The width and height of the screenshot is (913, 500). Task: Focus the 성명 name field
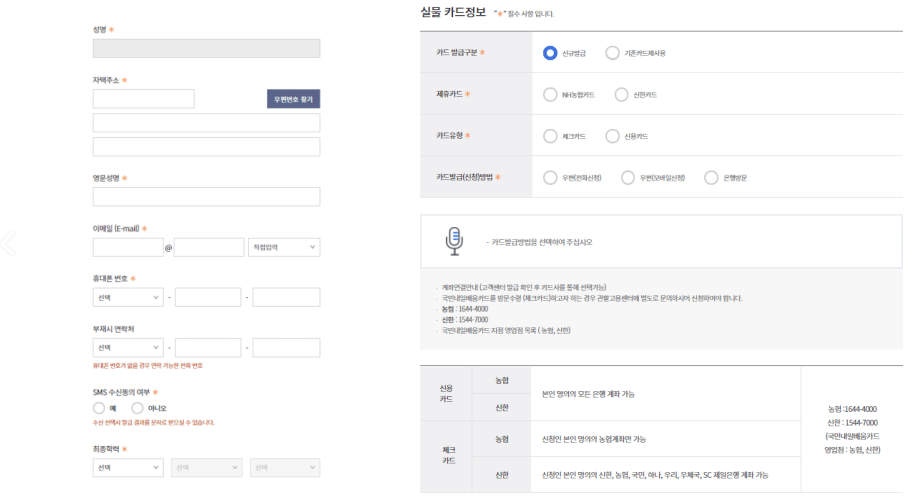point(206,48)
